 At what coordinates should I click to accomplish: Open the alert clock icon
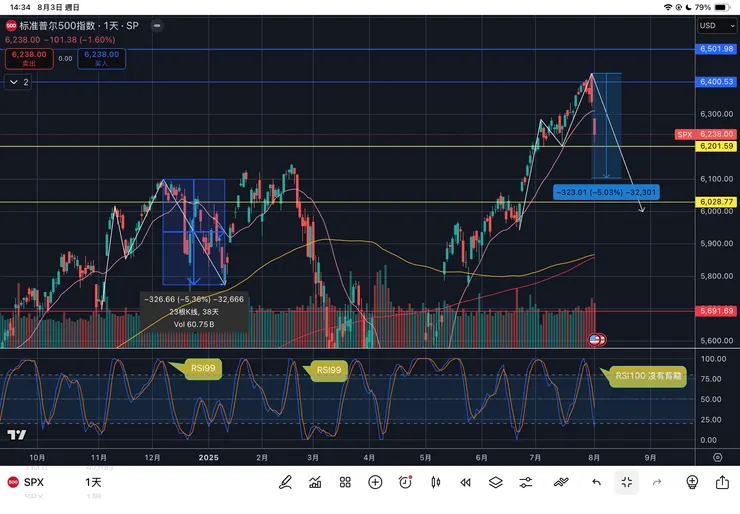[x=405, y=482]
